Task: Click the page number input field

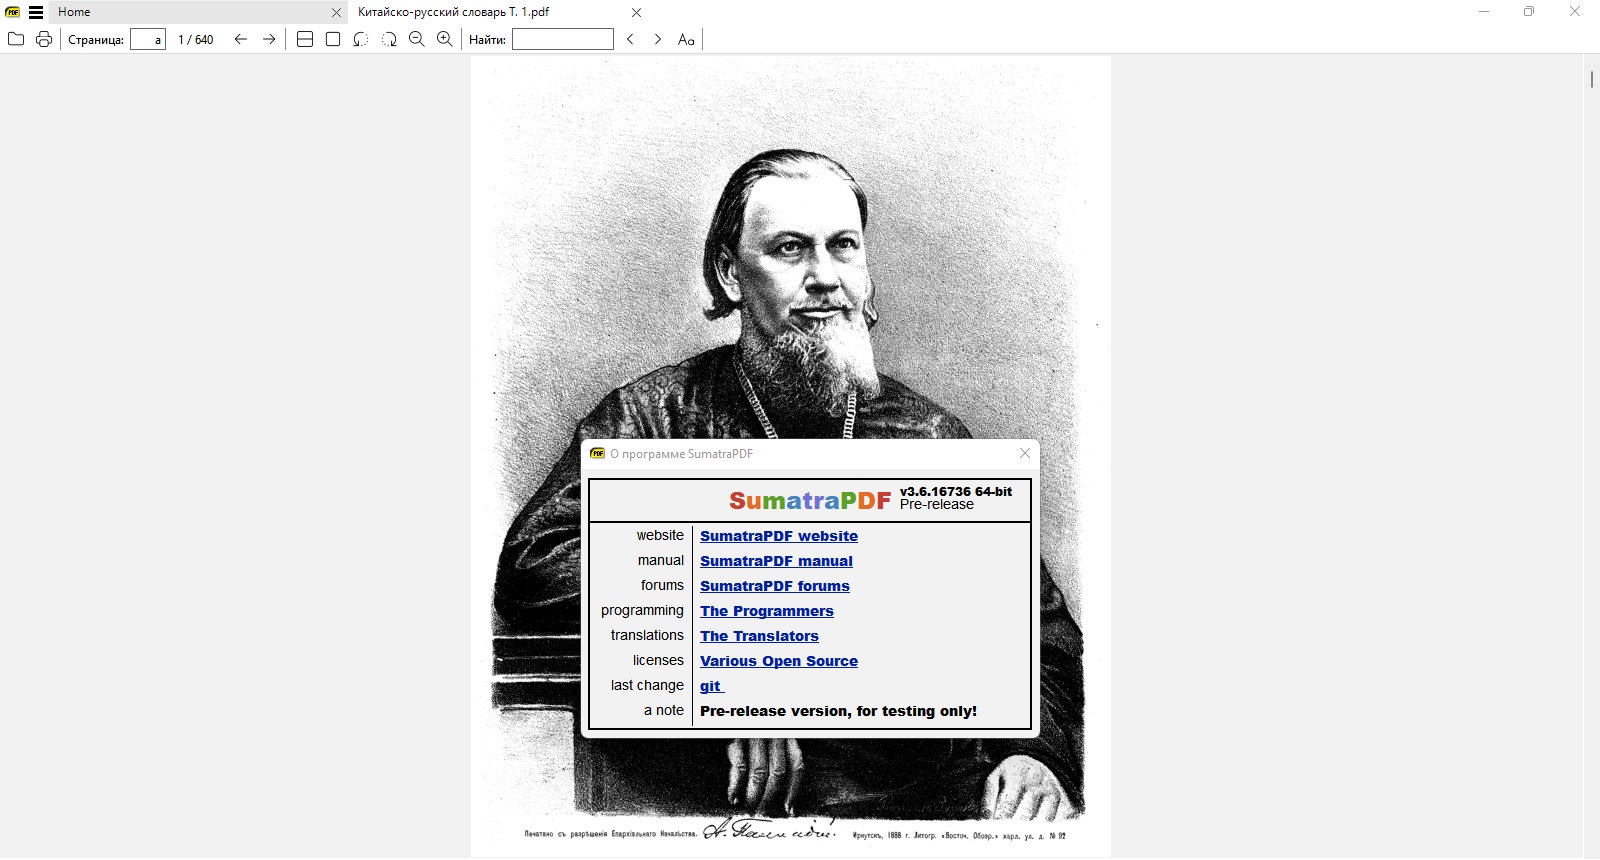Action: (148, 39)
